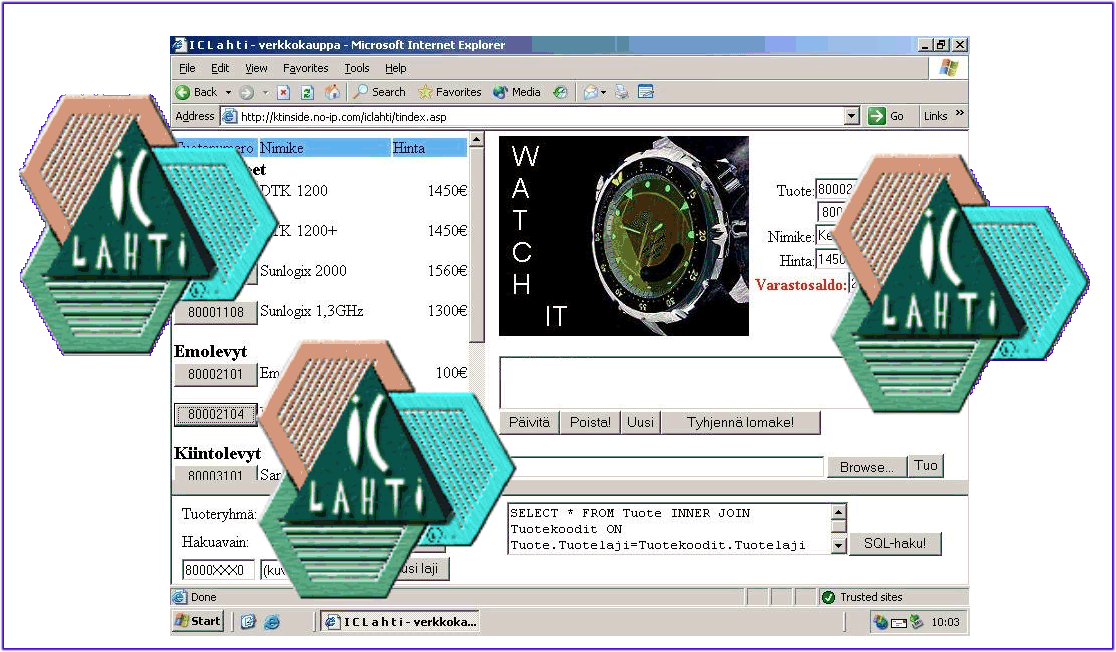Open the File menu
The height and width of the screenshot is (652, 1116).
click(187, 68)
